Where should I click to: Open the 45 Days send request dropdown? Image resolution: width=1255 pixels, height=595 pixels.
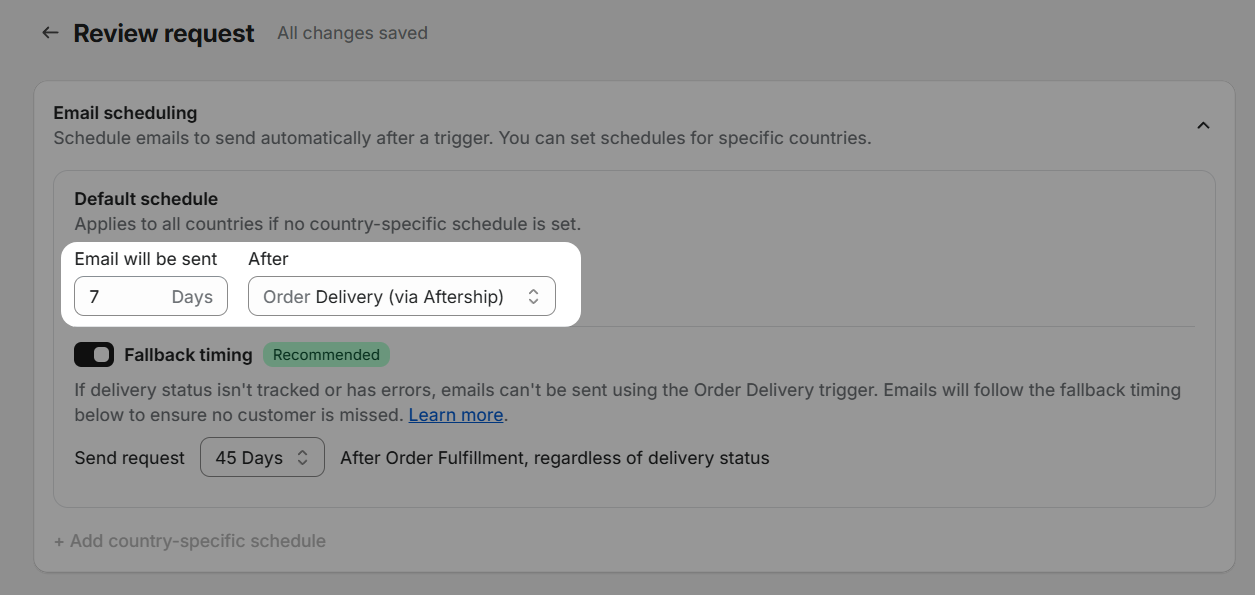coord(262,457)
